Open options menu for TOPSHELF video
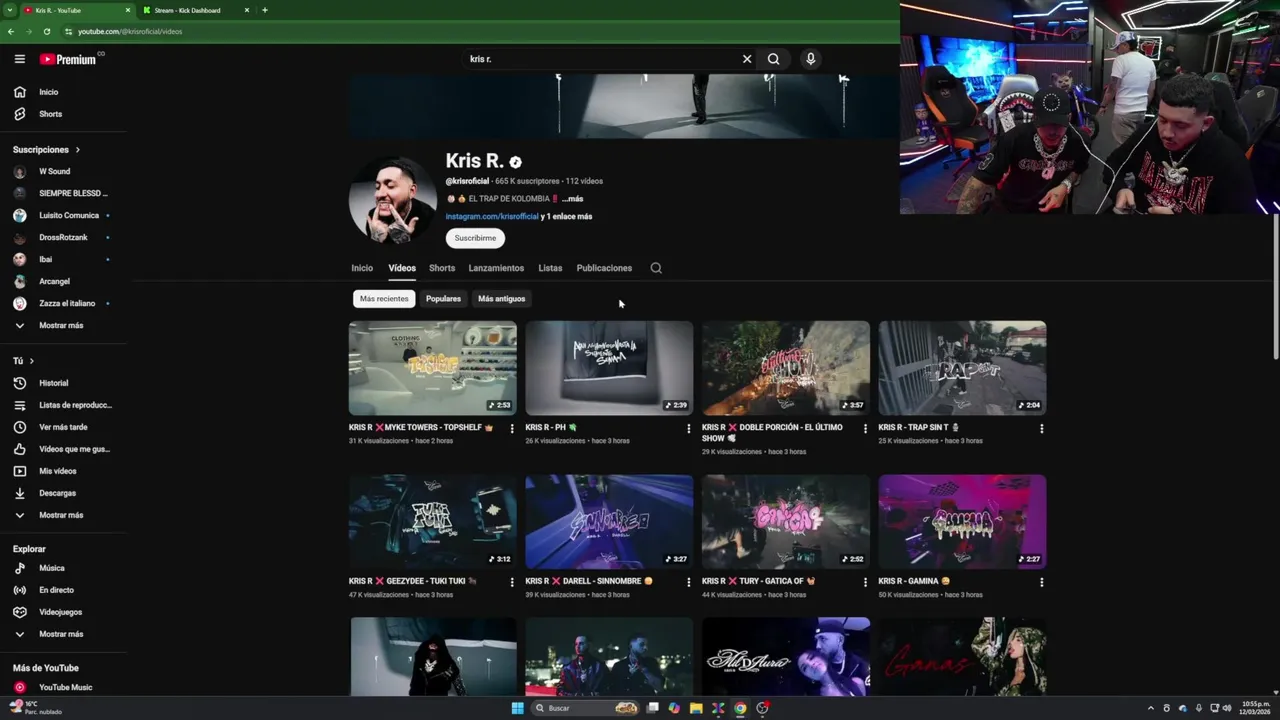This screenshot has width=1280, height=720. point(512,428)
